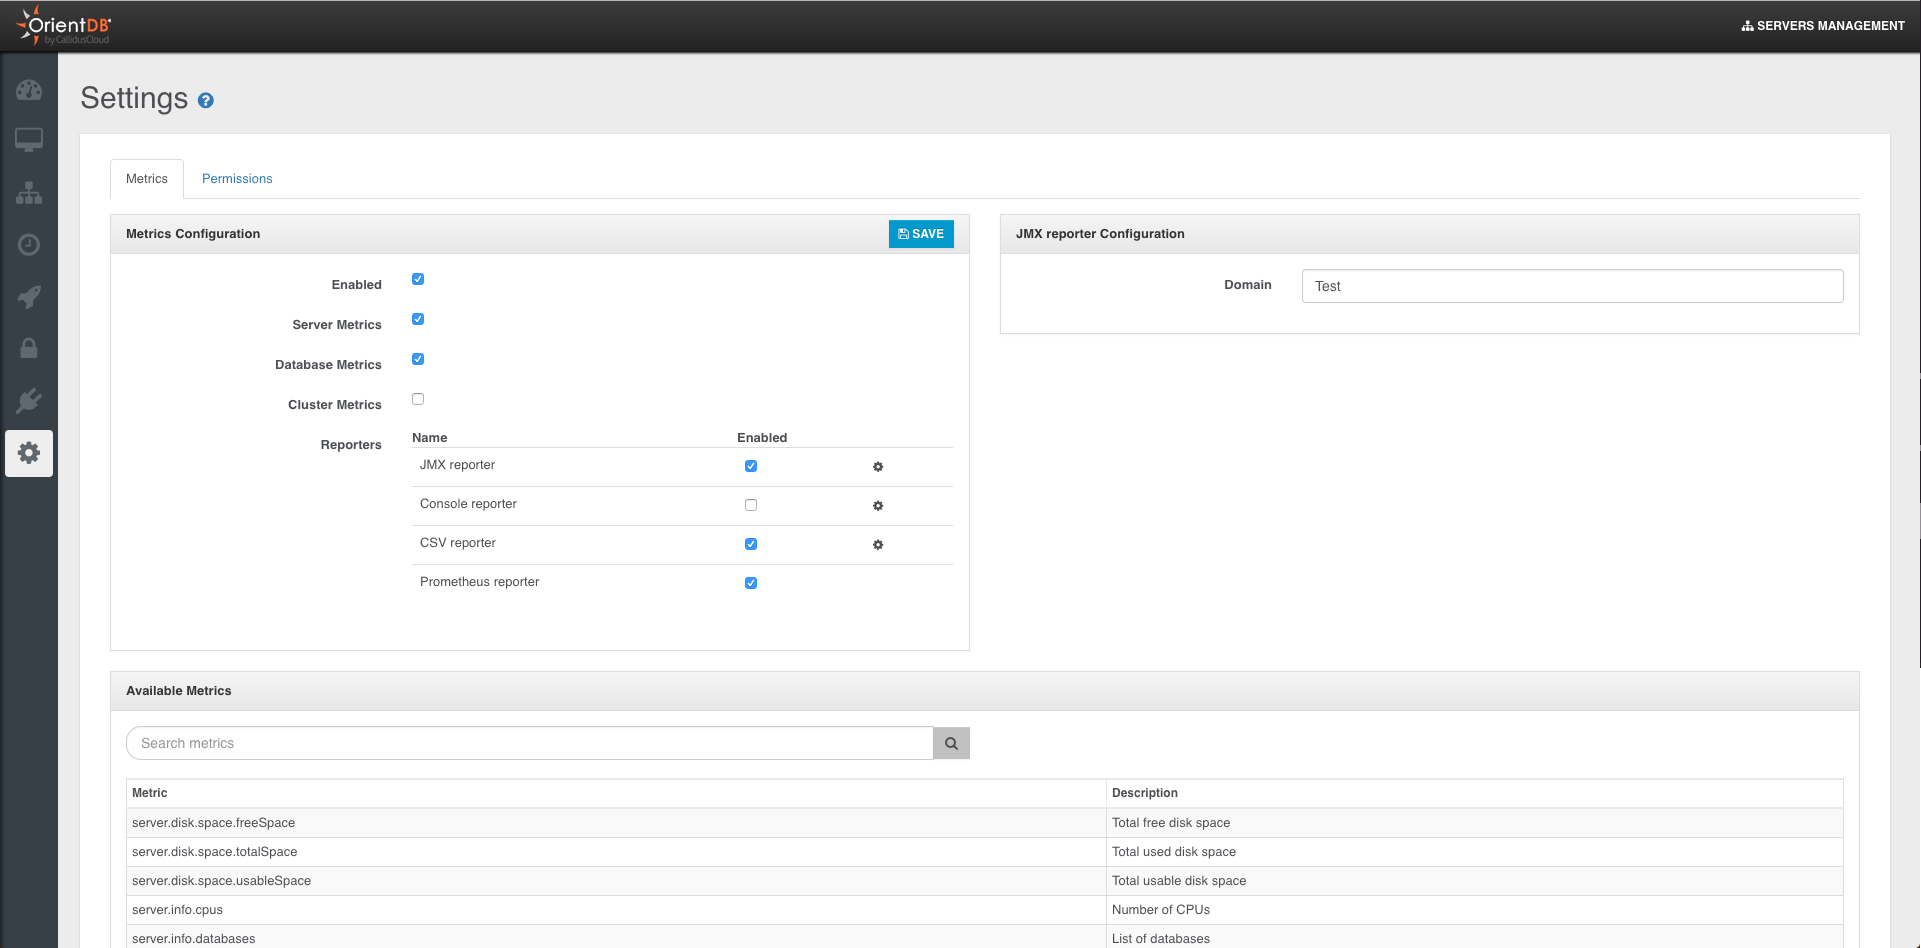This screenshot has height=948, width=1921.
Task: Click the clock icon in sidebar
Action: point(29,245)
